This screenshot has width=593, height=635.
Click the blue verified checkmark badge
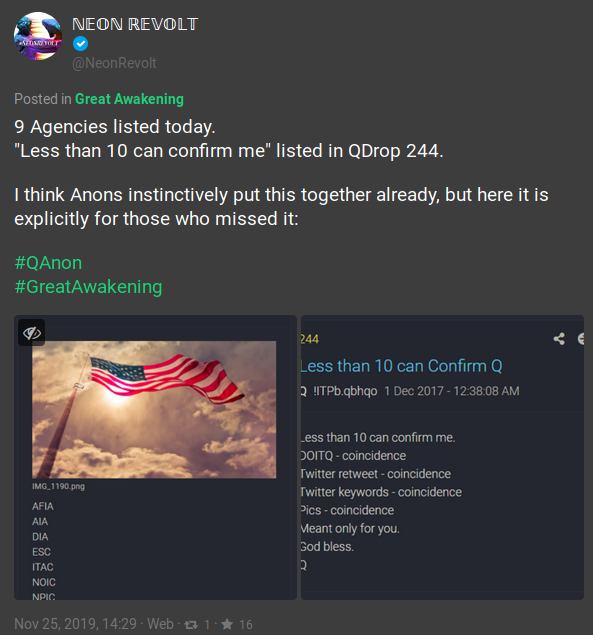(x=81, y=44)
